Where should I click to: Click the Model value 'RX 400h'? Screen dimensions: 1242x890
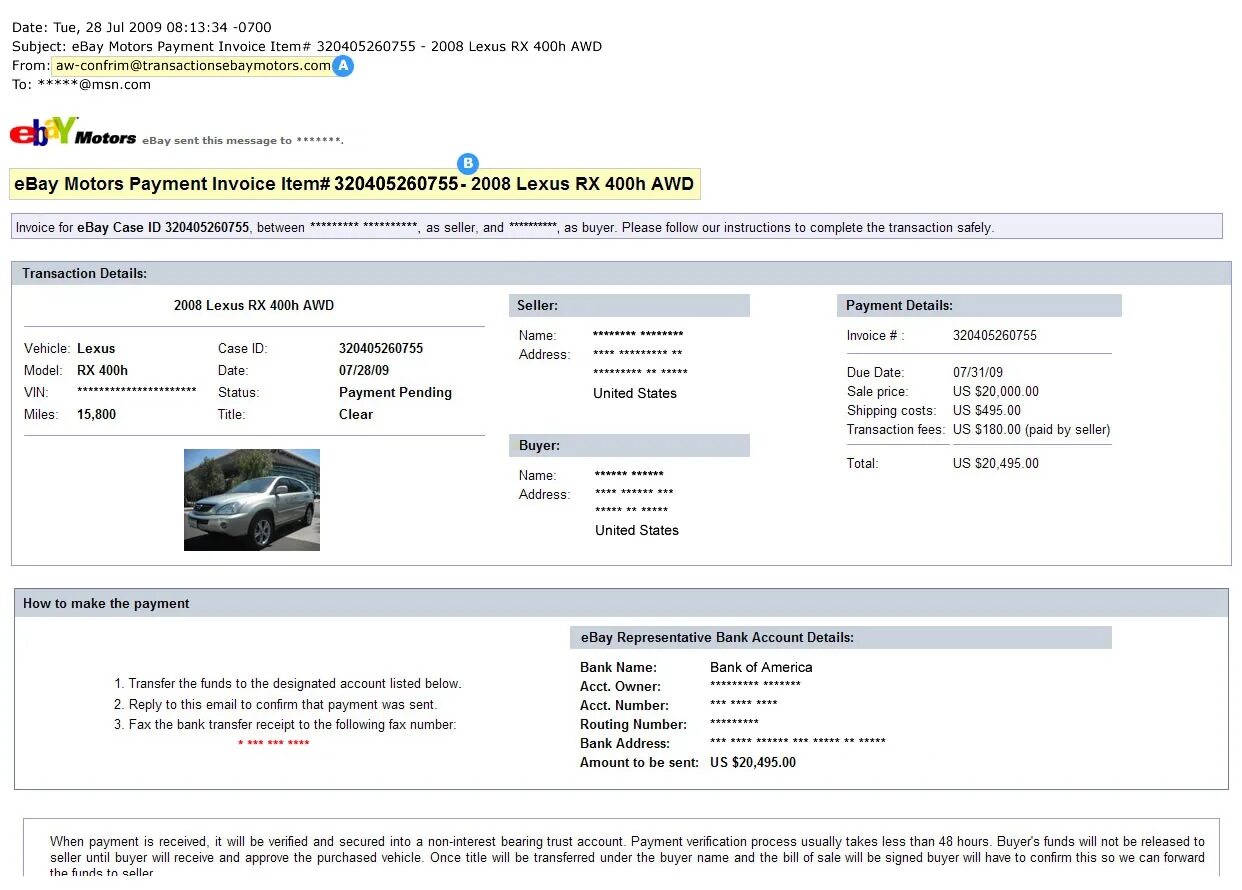(102, 371)
